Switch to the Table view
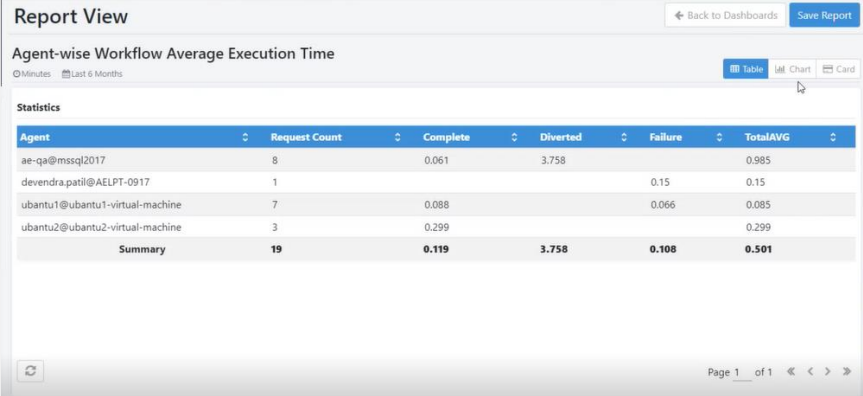 (746, 69)
